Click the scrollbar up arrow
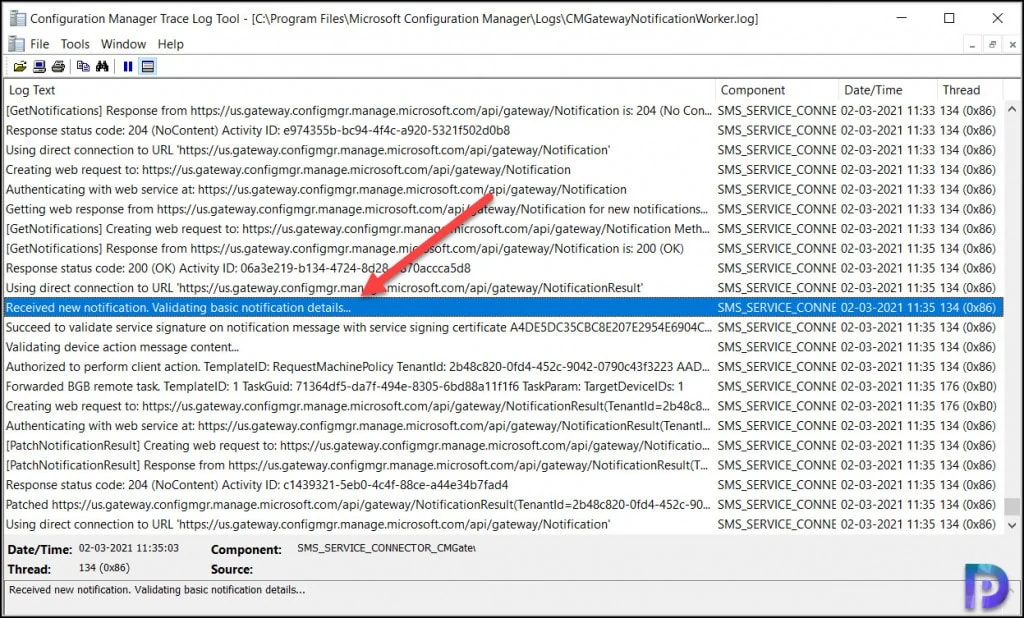 point(1012,109)
